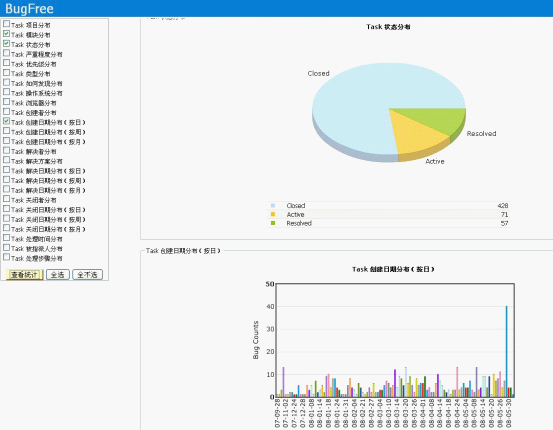Disable Task 创建日期分布（按日）checkbox
The width and height of the screenshot is (553, 430).
6,121
